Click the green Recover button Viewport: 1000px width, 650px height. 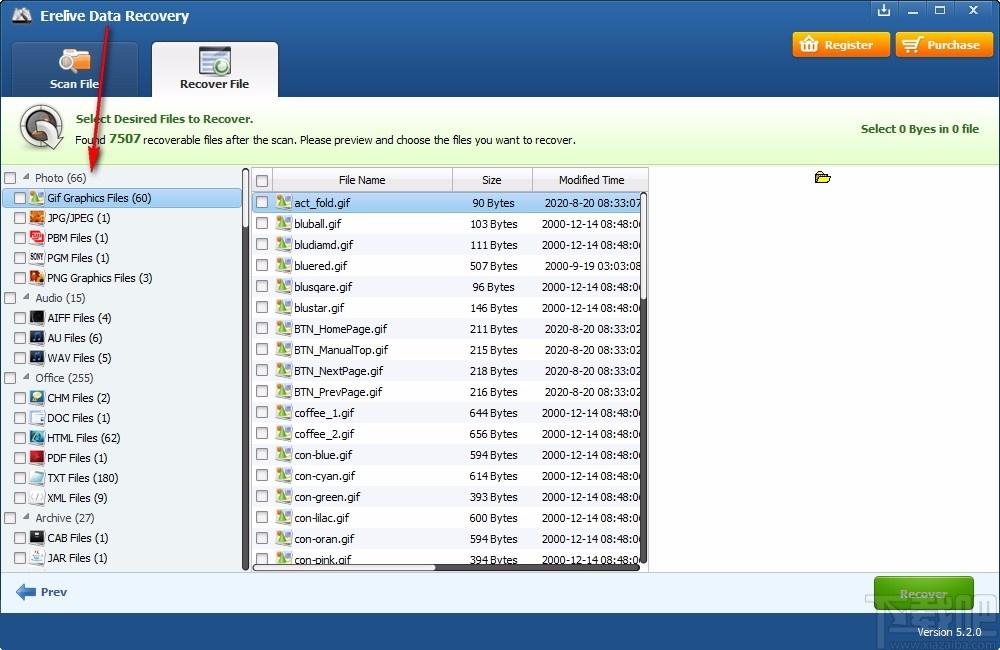coord(923,594)
